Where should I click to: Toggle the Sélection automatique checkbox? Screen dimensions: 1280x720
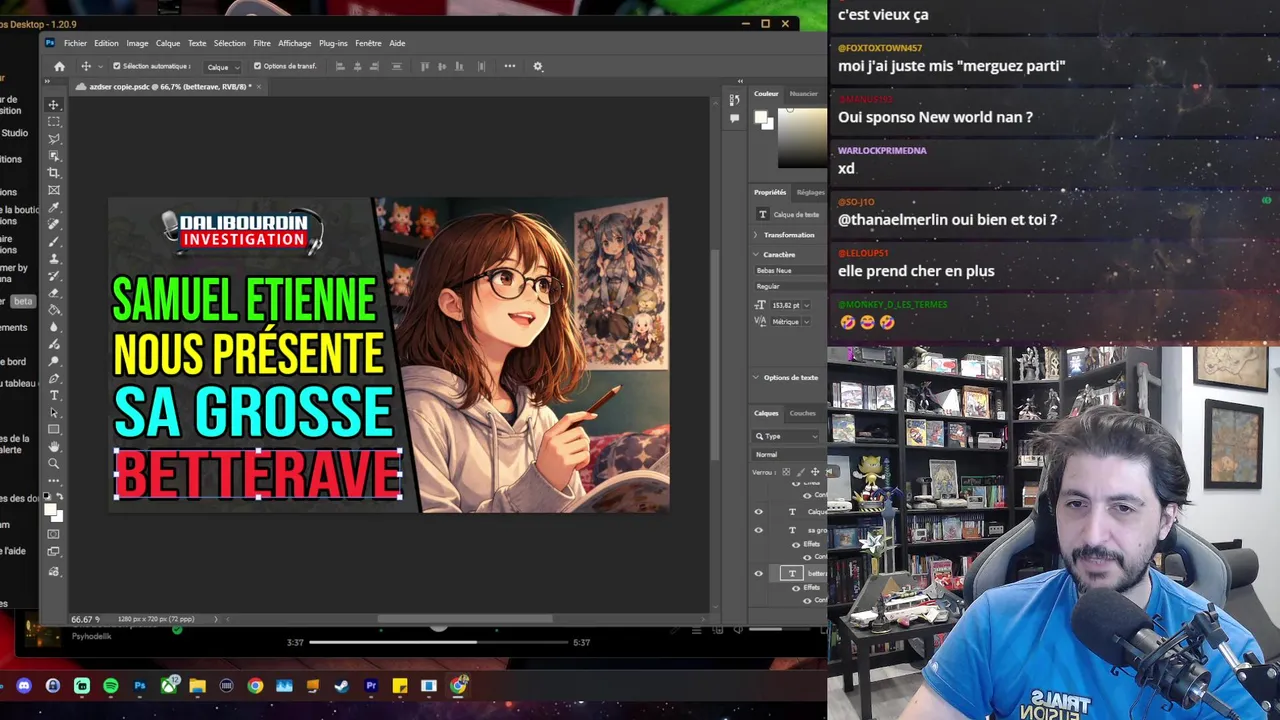point(116,66)
